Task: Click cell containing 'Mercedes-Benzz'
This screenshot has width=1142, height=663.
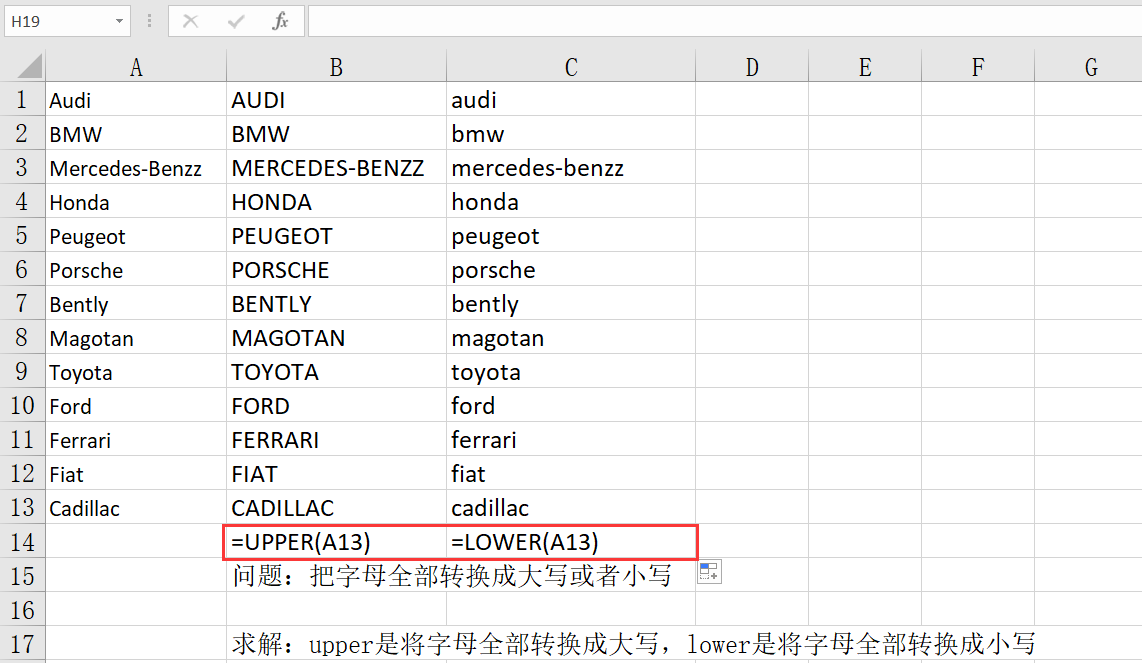Action: 135,168
